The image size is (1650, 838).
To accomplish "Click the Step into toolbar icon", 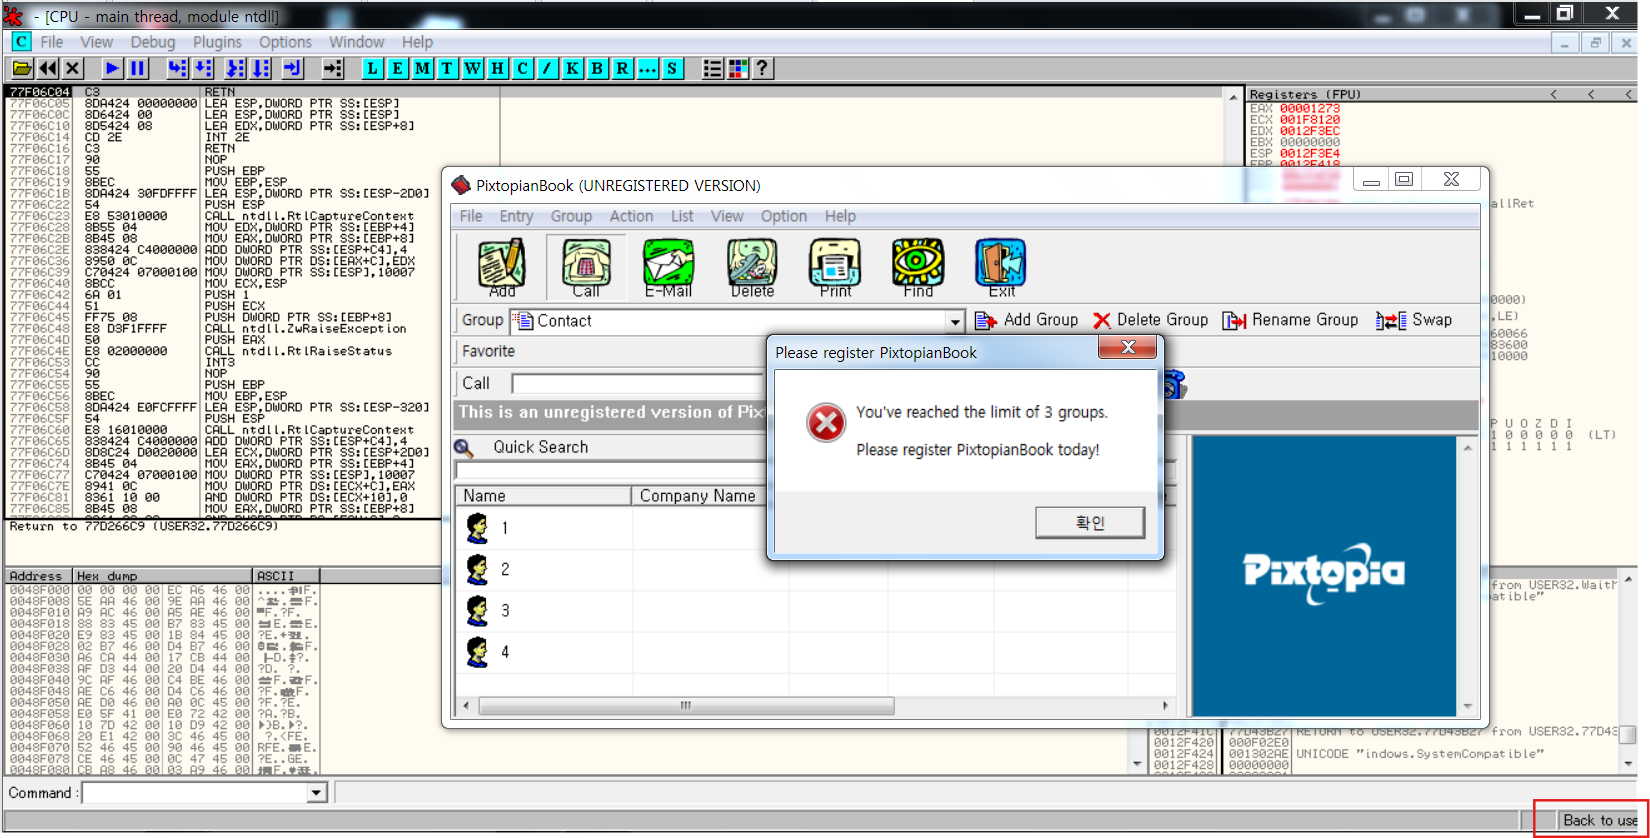I will [x=177, y=68].
